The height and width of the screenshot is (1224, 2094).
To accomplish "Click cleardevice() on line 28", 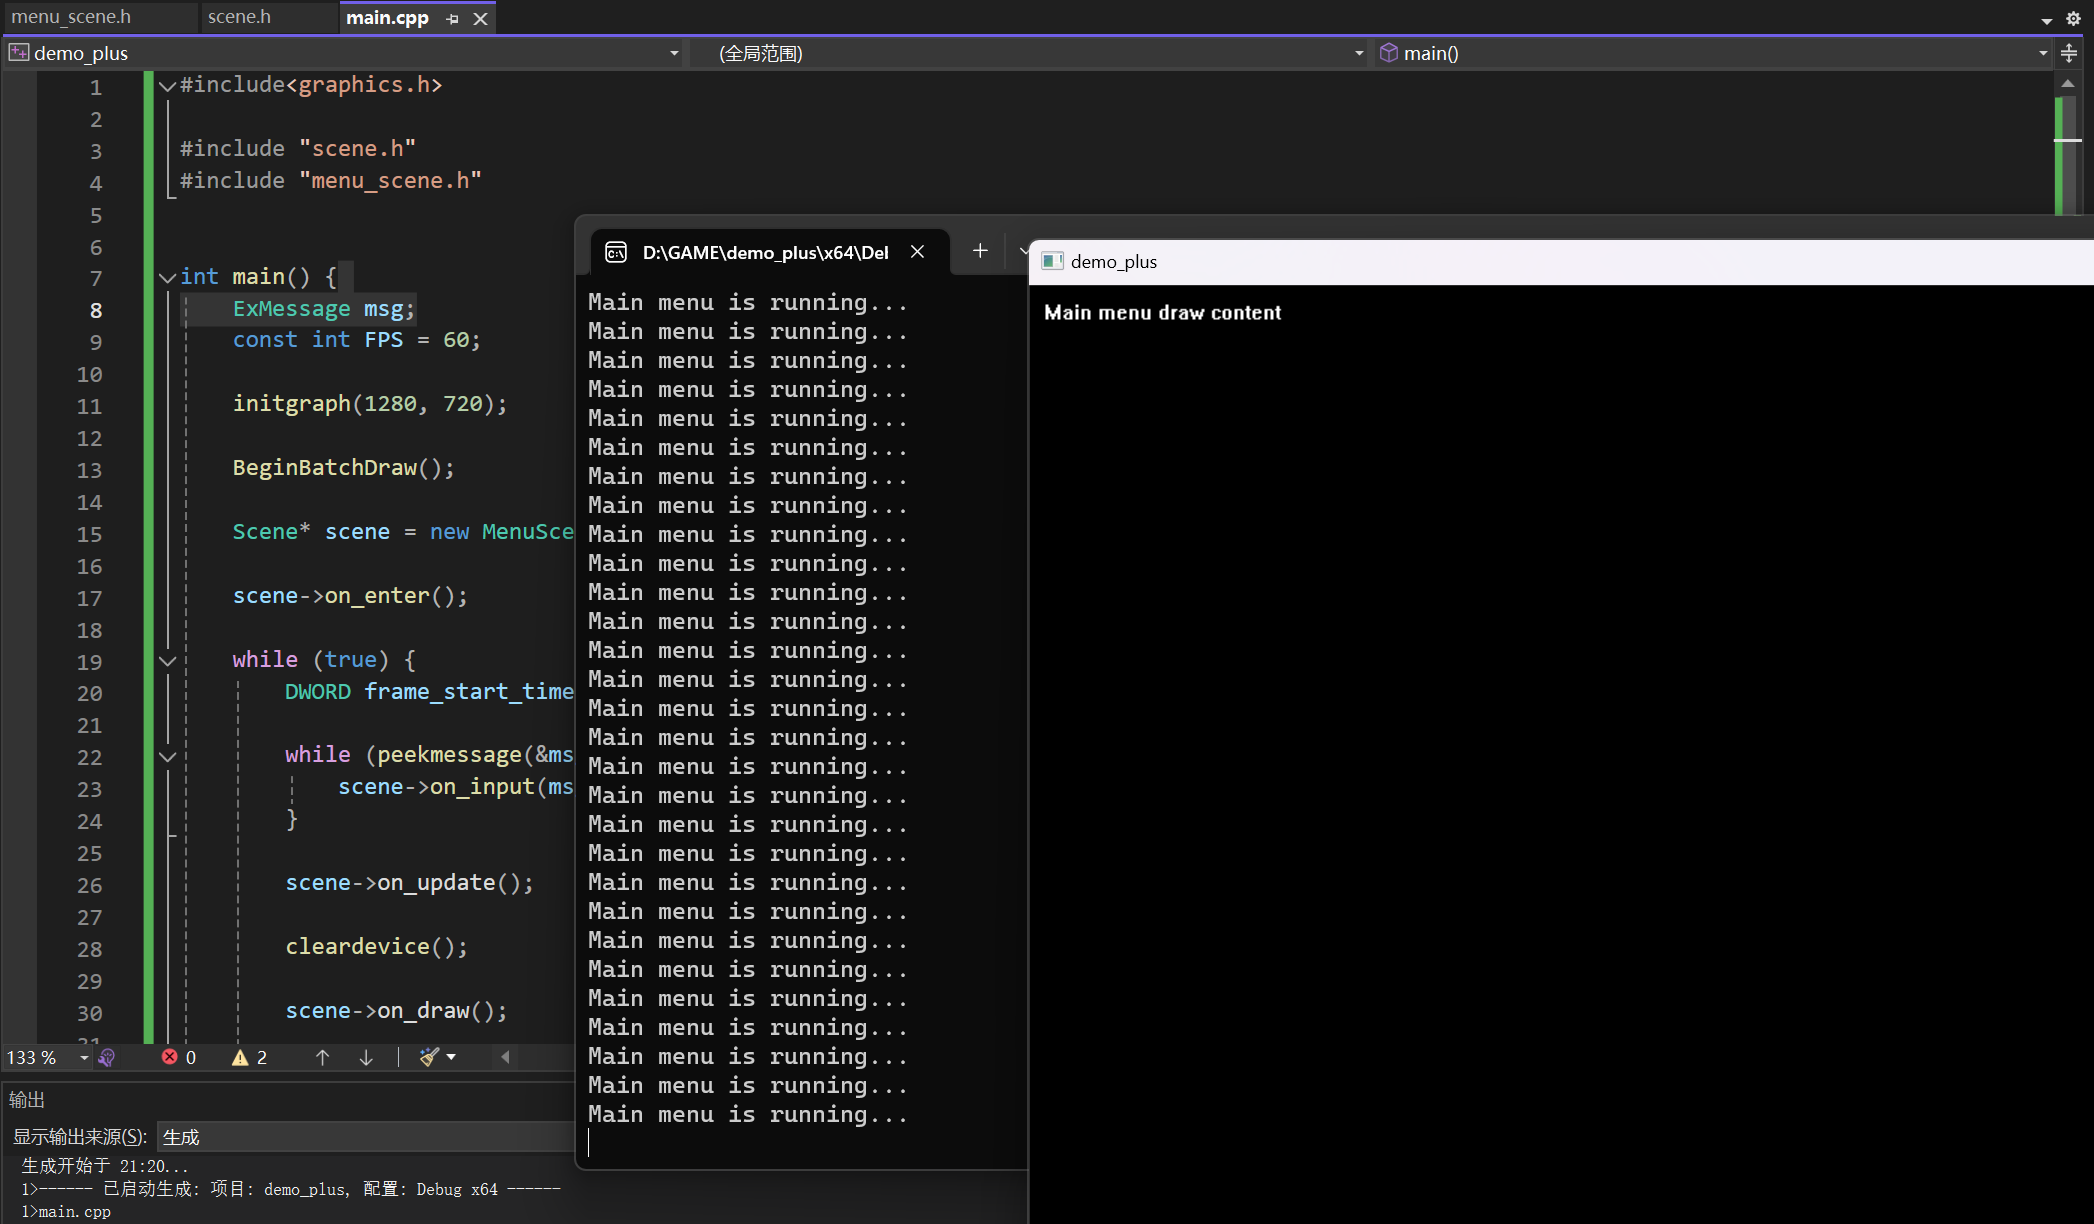I will click(x=376, y=947).
